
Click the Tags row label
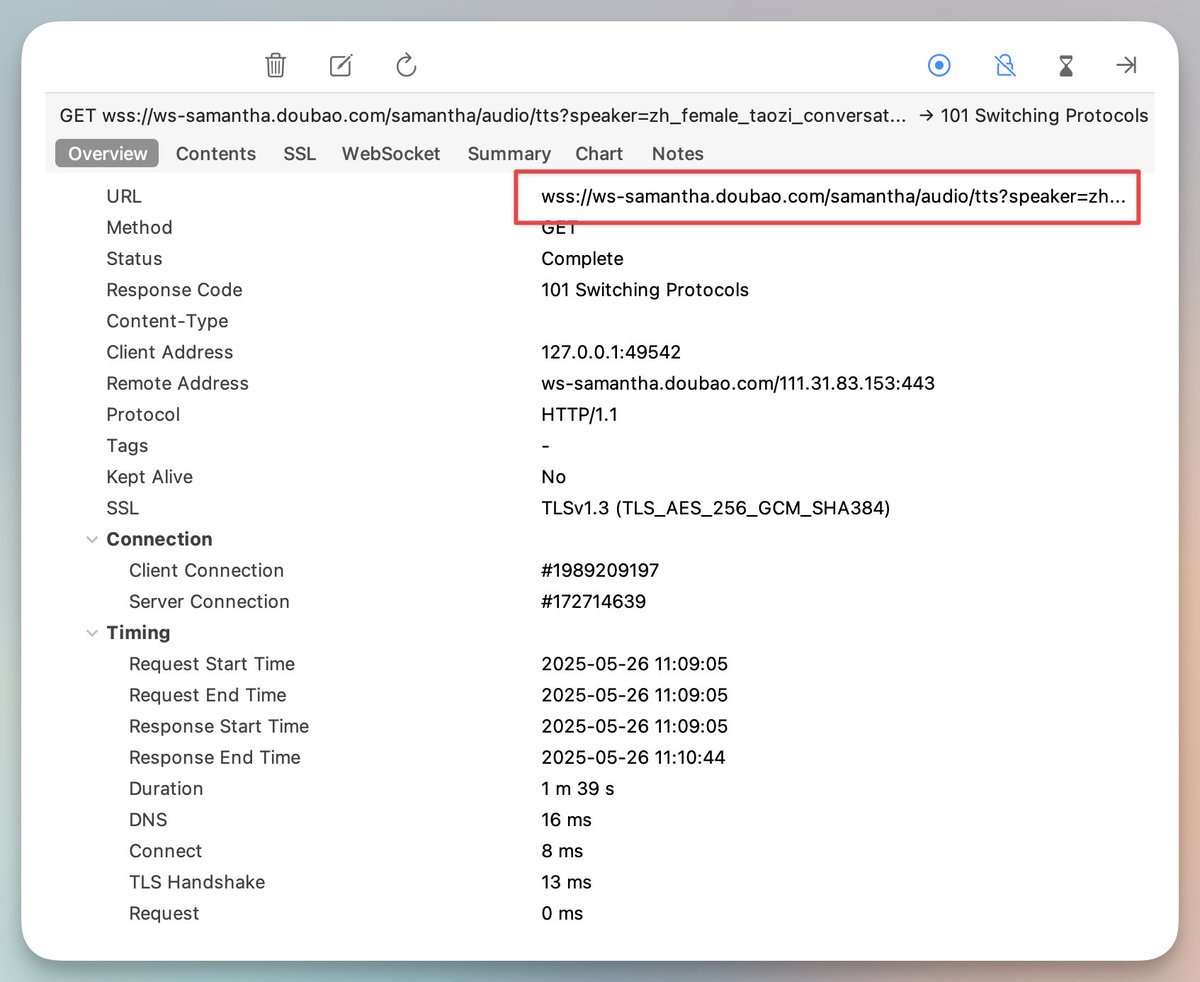pos(127,446)
